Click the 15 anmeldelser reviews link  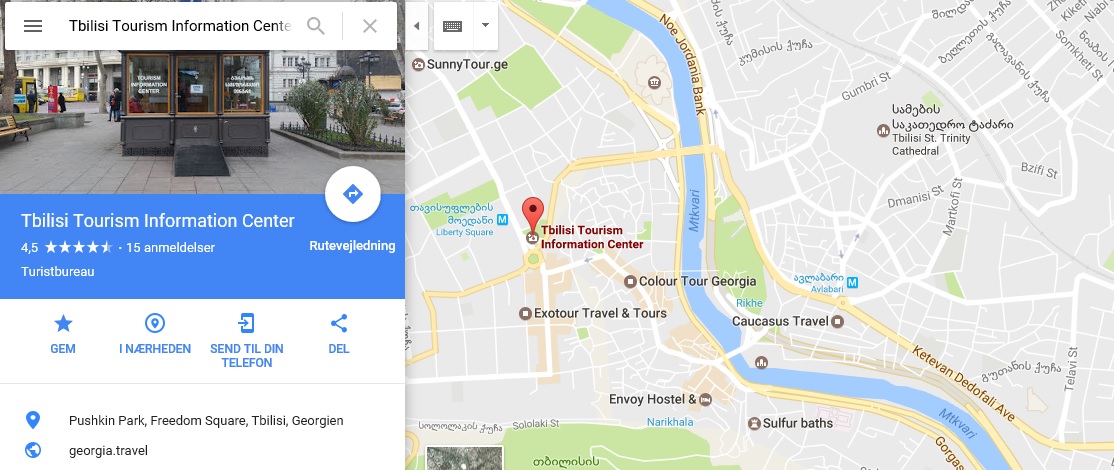click(x=170, y=248)
